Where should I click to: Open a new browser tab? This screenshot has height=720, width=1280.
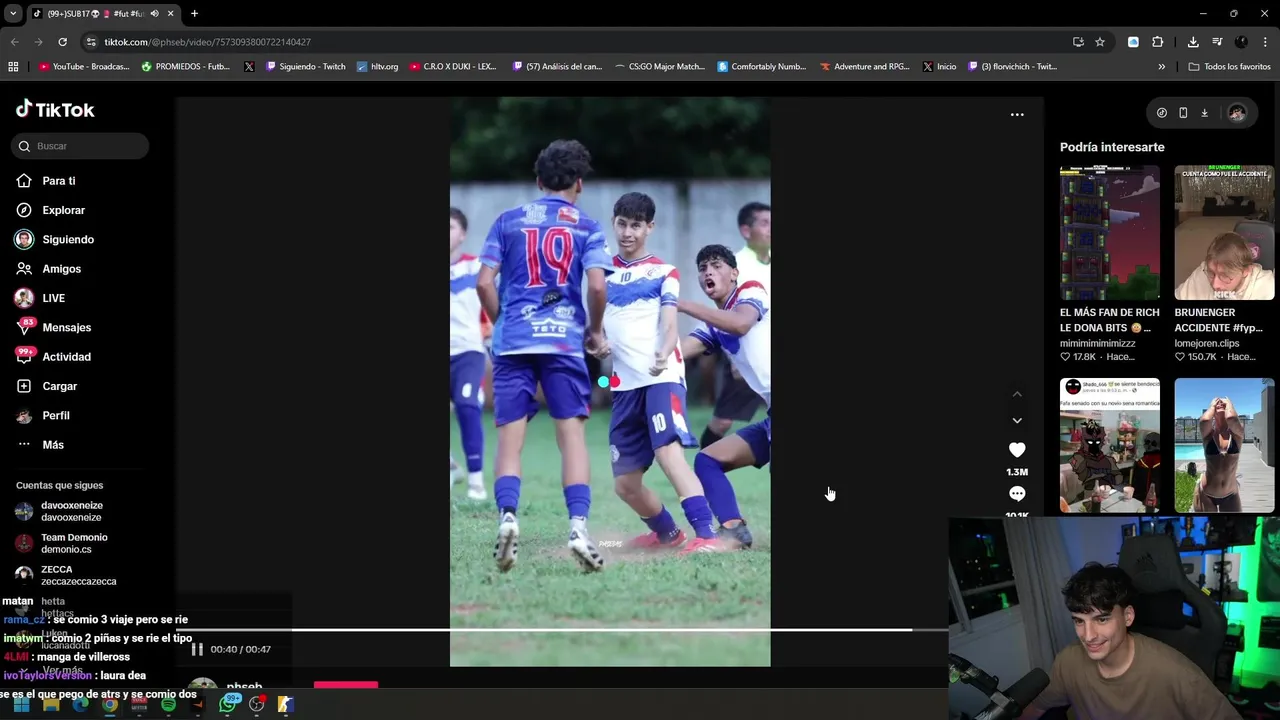pos(194,14)
